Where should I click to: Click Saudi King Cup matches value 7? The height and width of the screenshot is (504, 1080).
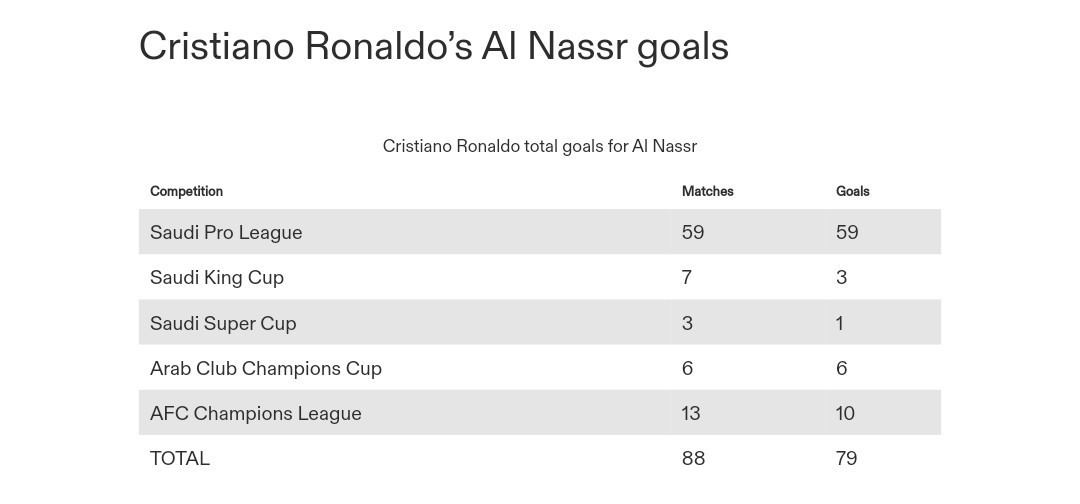(687, 278)
